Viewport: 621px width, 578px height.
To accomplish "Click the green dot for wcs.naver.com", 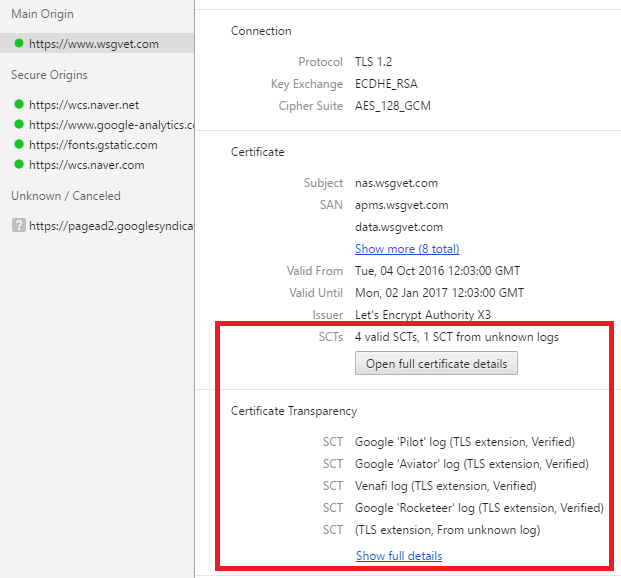I will click(x=19, y=165).
